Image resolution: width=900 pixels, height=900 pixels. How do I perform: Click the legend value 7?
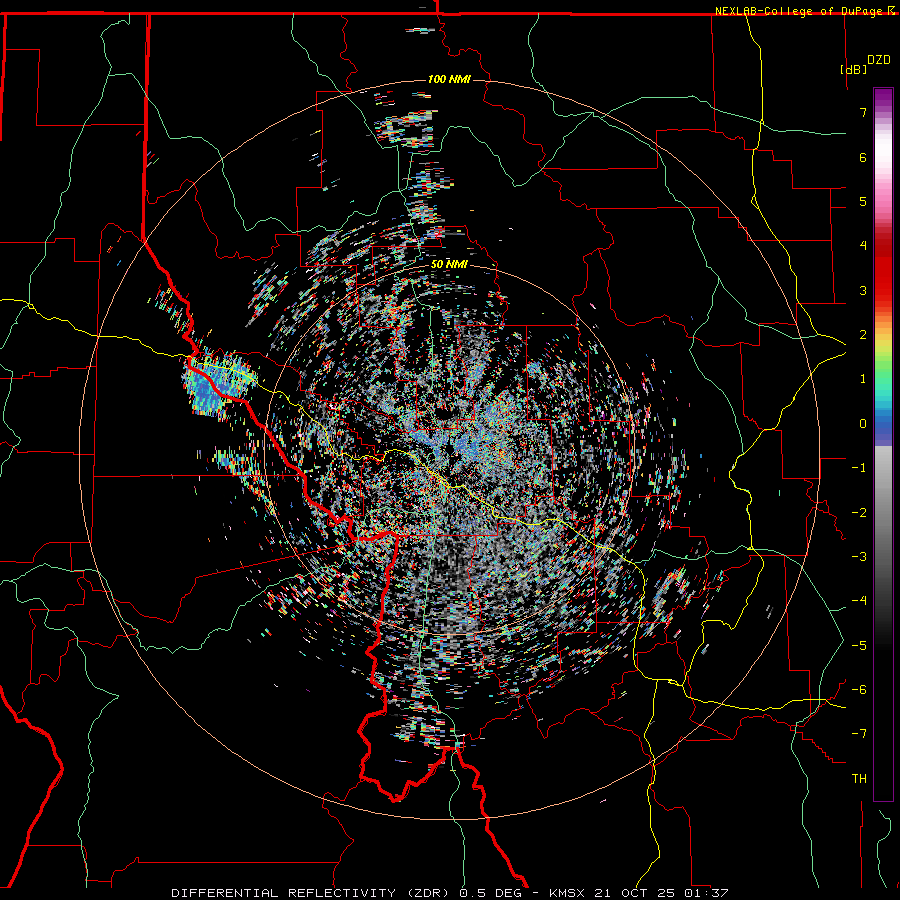pos(863,112)
